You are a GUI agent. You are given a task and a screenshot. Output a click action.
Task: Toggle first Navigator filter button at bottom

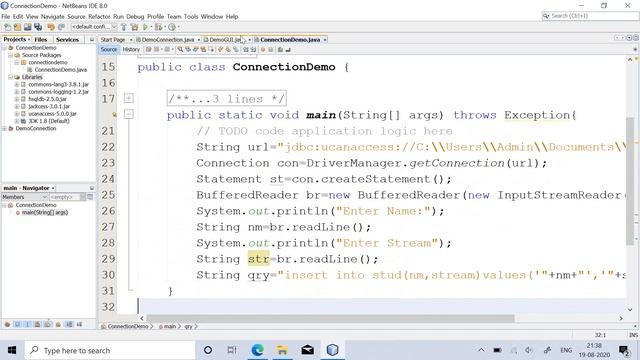pyautogui.click(x=7, y=324)
